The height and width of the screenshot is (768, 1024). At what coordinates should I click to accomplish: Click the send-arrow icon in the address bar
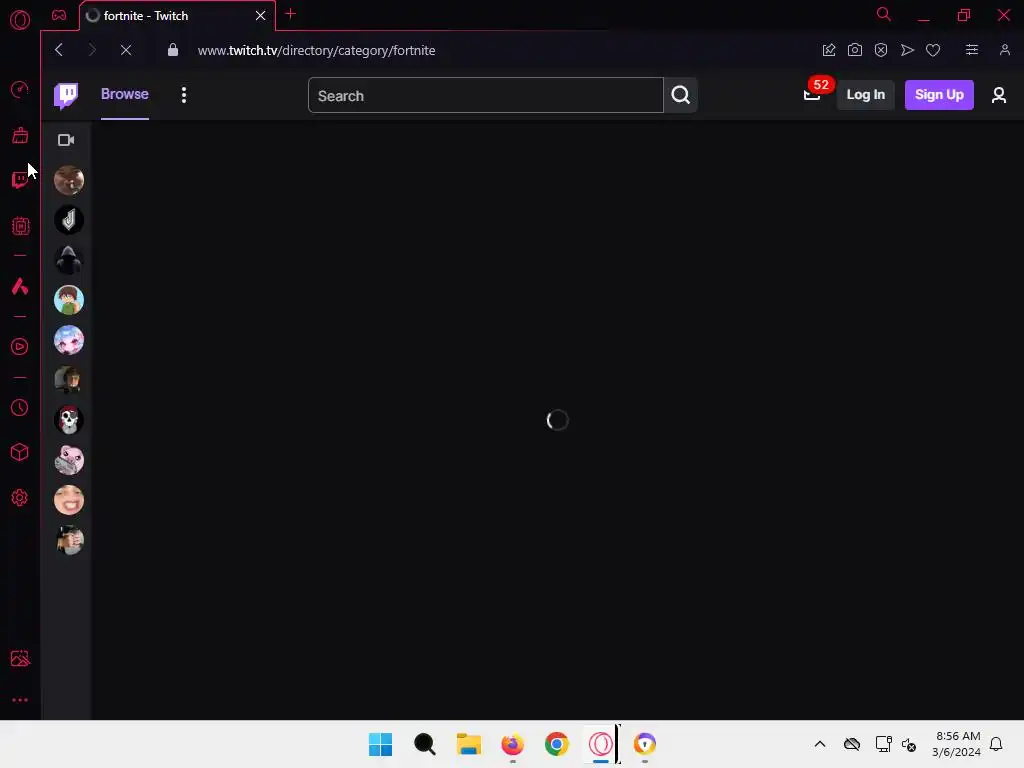907,50
